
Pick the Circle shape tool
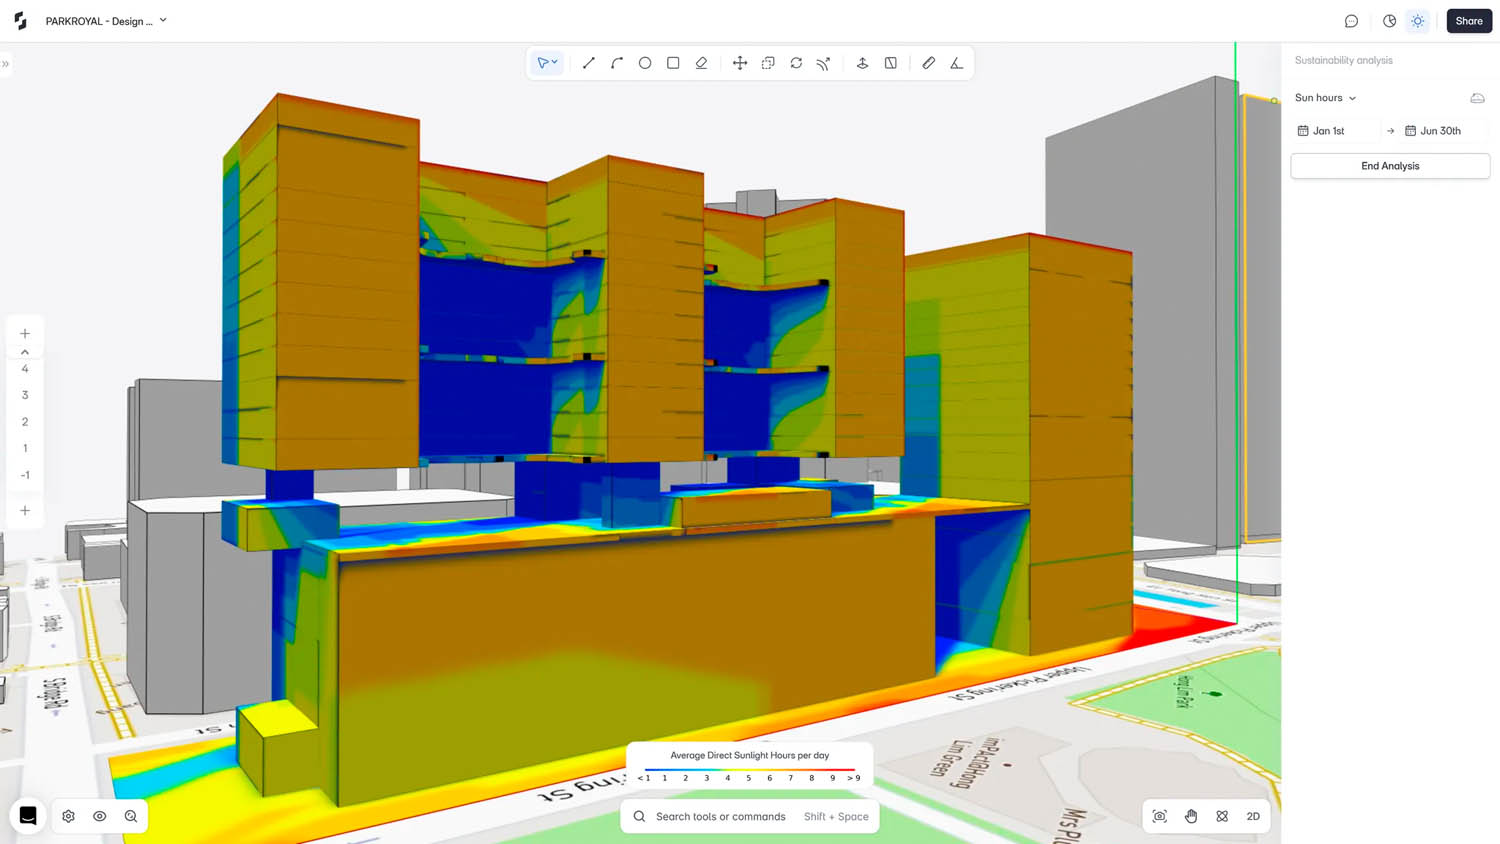tap(645, 63)
